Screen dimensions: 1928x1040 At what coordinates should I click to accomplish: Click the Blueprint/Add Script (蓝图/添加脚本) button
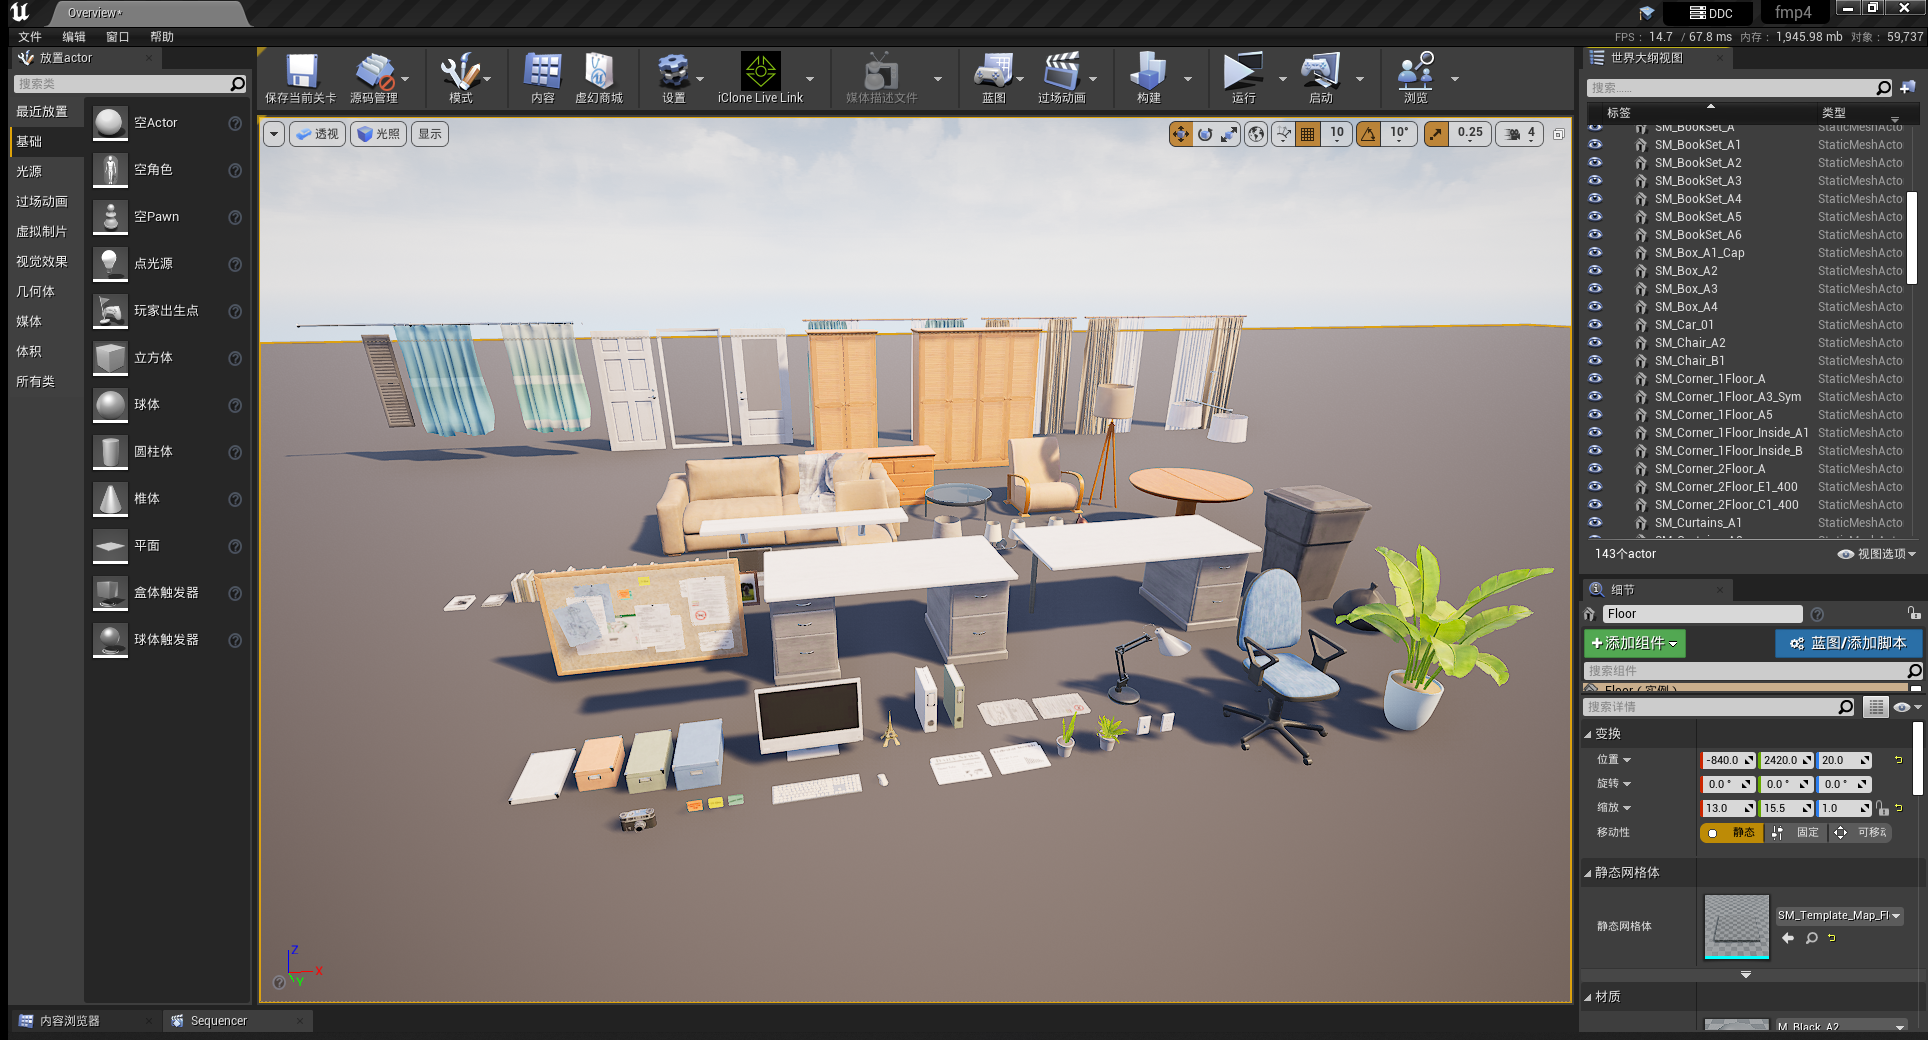[x=1848, y=643]
